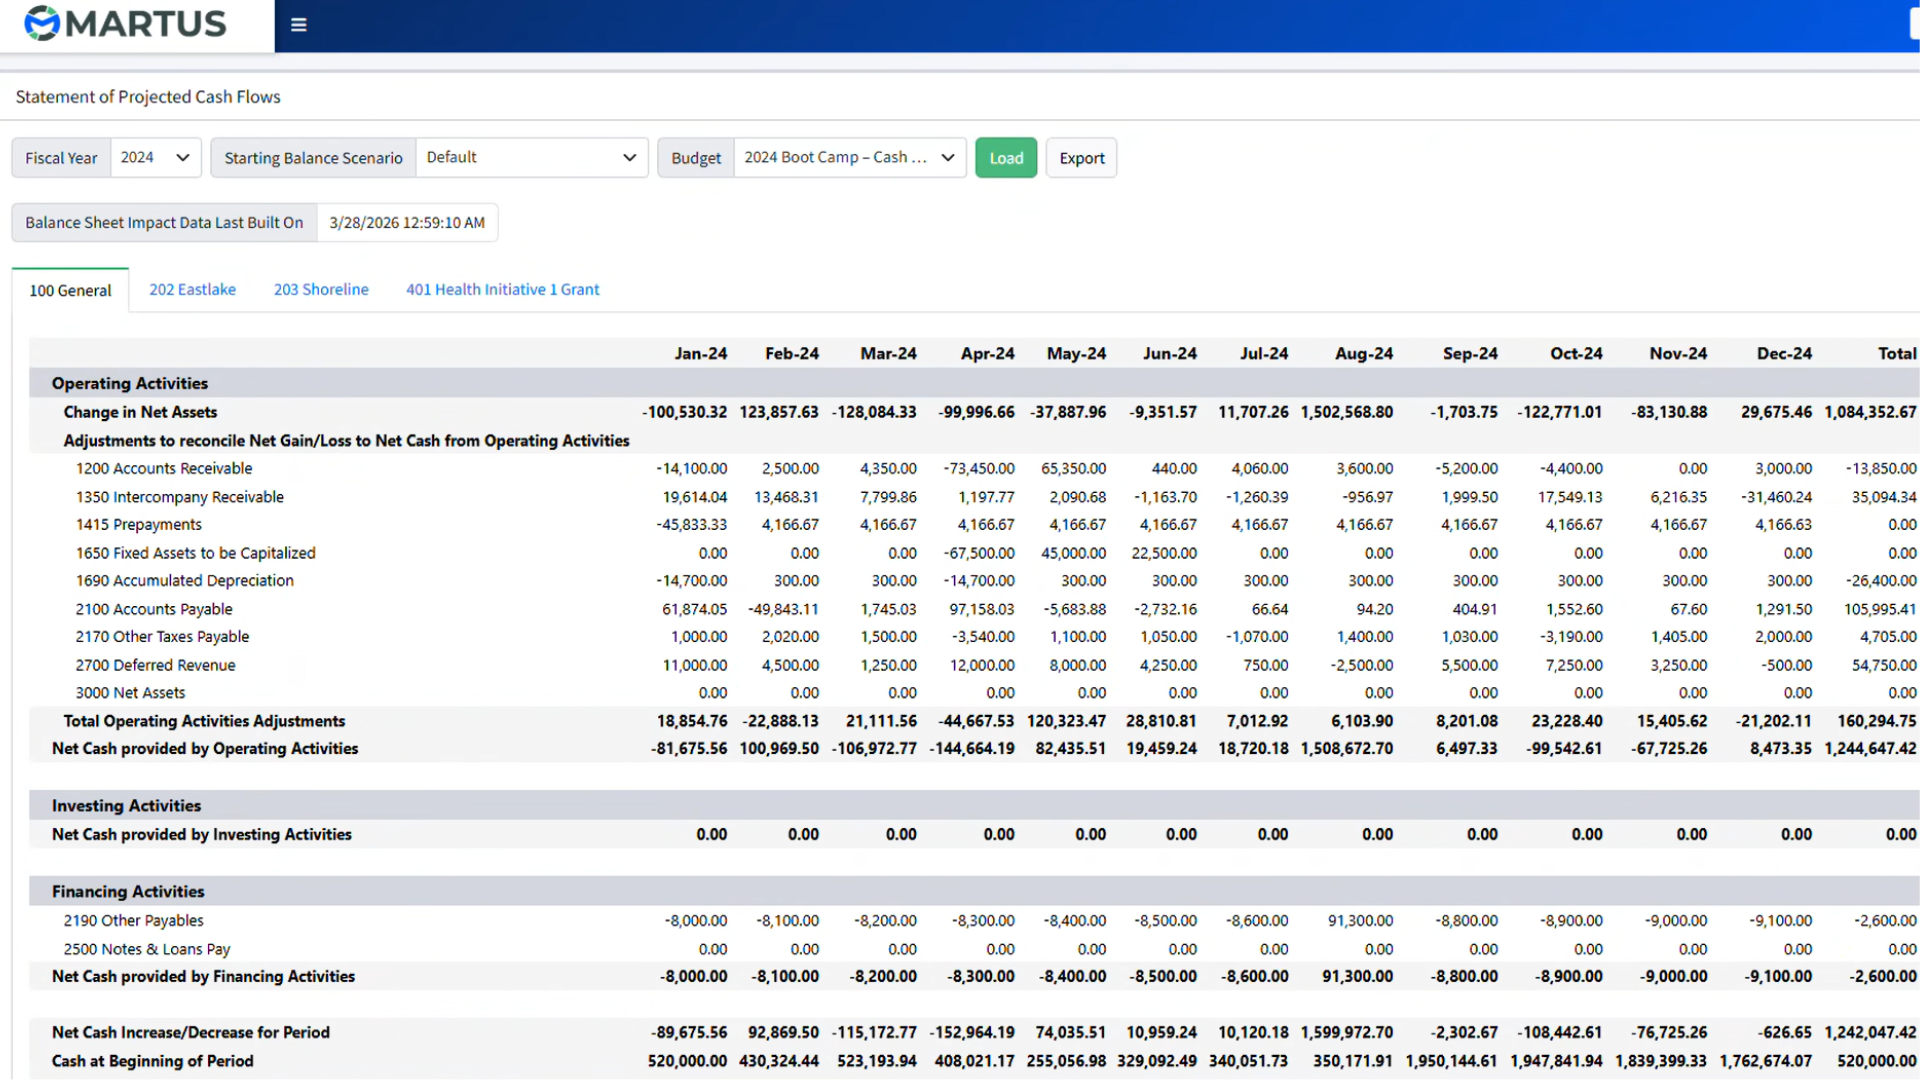
Task: Click the 1200 Accounts Receivable row label
Action: point(164,469)
